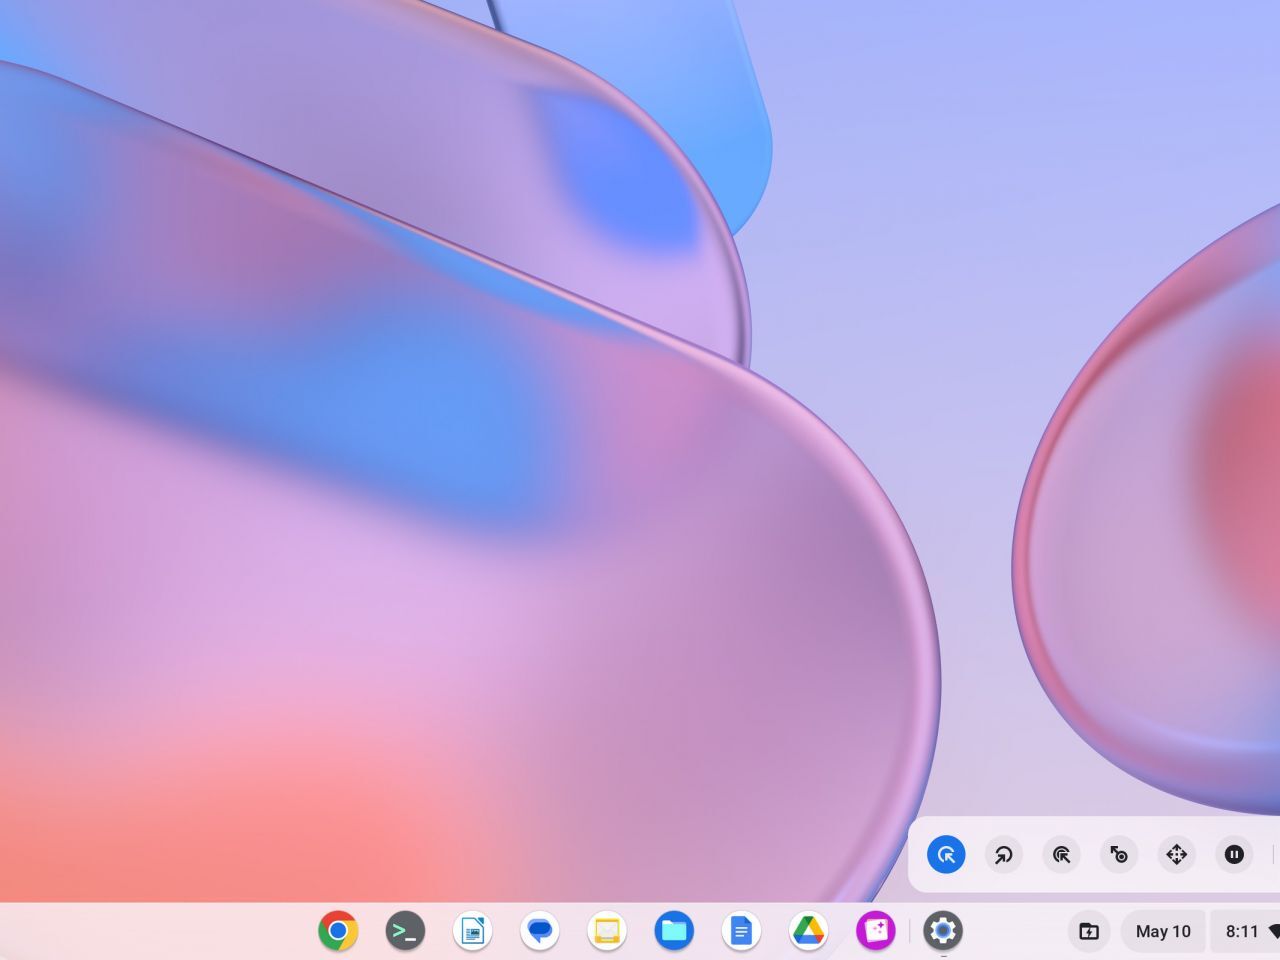The height and width of the screenshot is (960, 1280).
Task: Open the yellow app icon beside Messages
Action: pyautogui.click(x=607, y=932)
